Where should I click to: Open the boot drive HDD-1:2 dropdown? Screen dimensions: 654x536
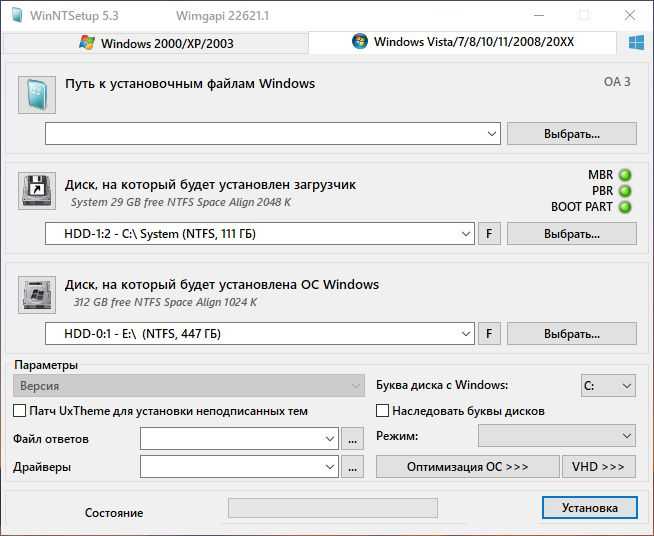465,234
